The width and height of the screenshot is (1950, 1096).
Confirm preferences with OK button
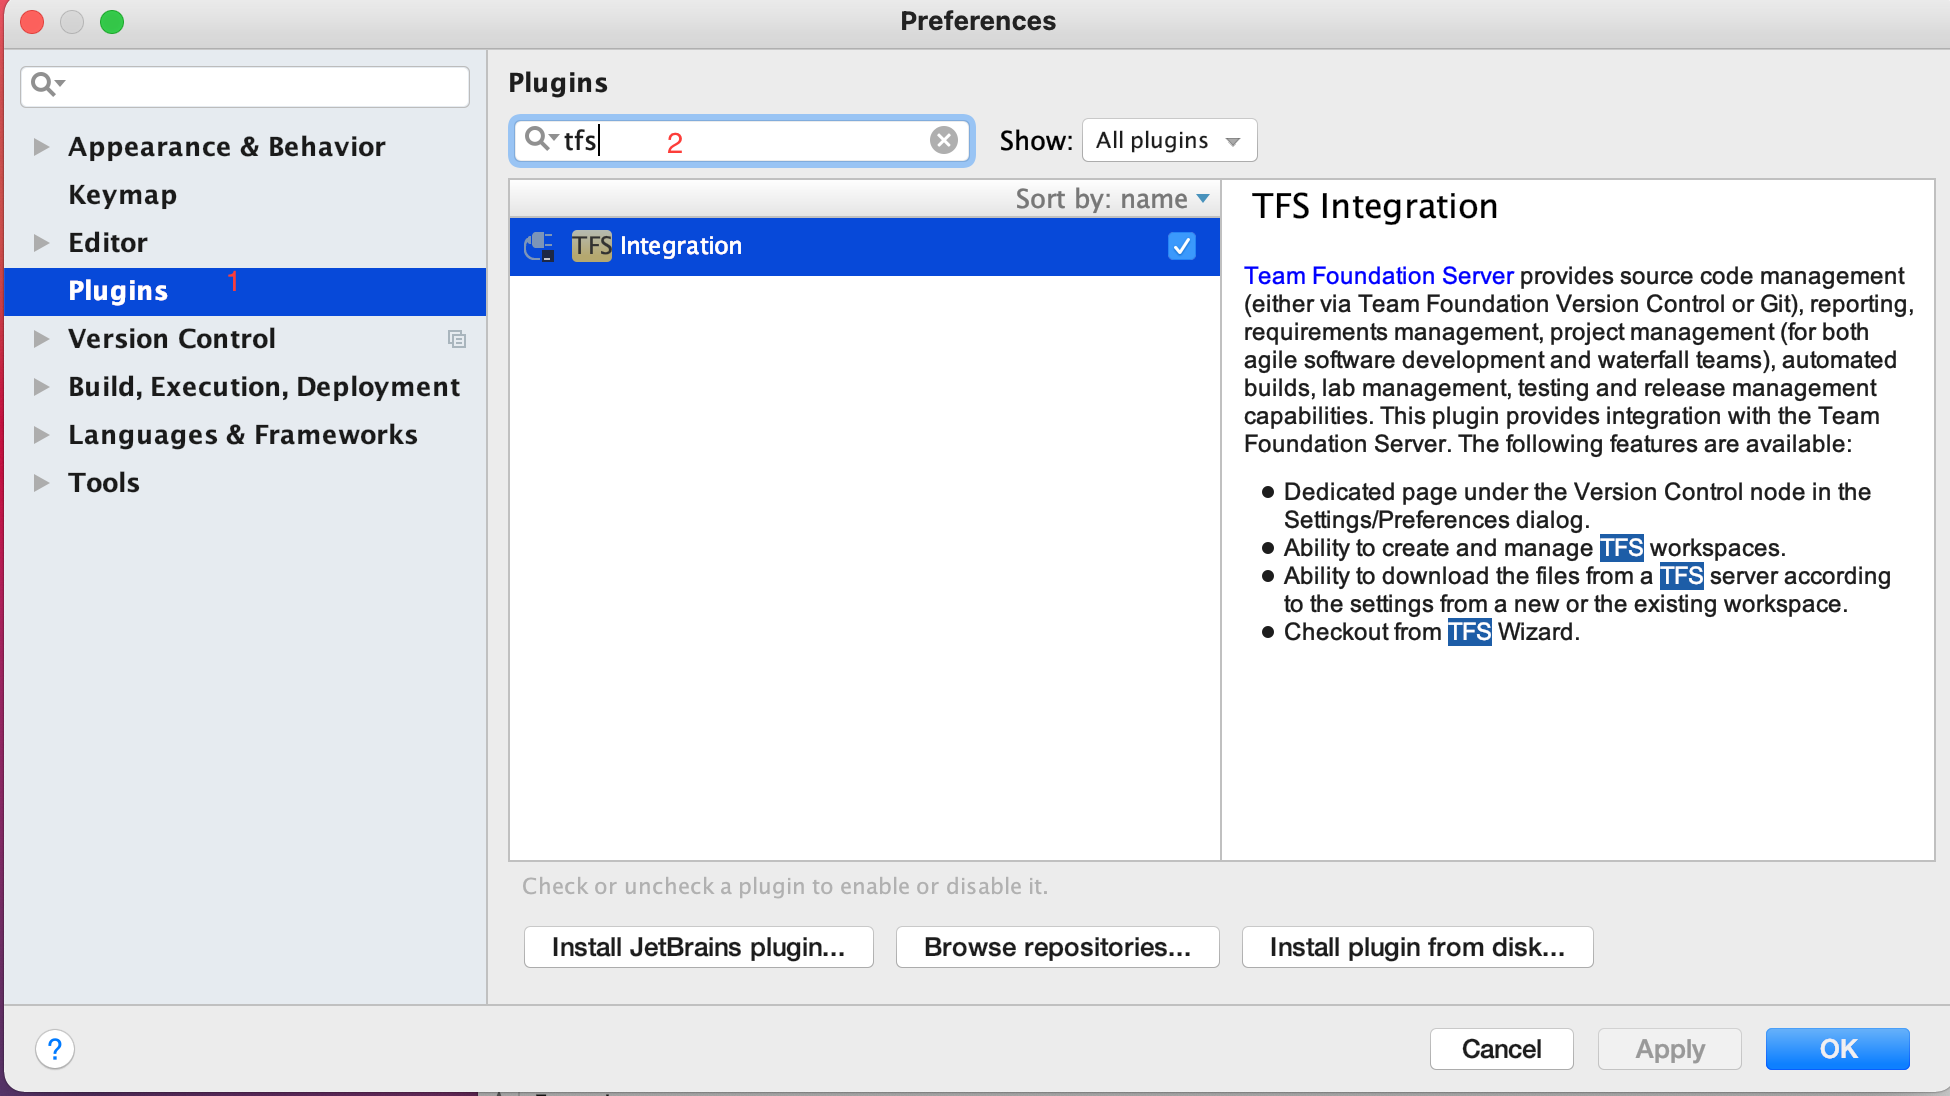1837,1049
